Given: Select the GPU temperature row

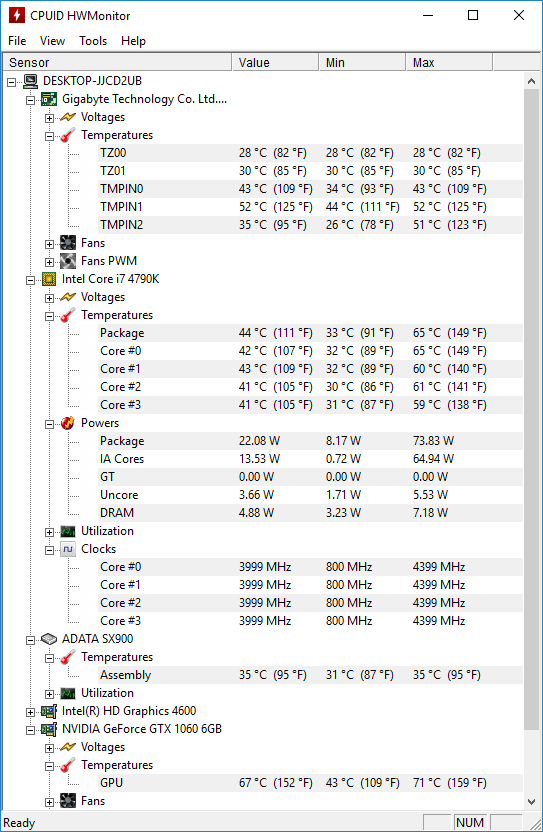Looking at the screenshot, I should click(311, 783).
